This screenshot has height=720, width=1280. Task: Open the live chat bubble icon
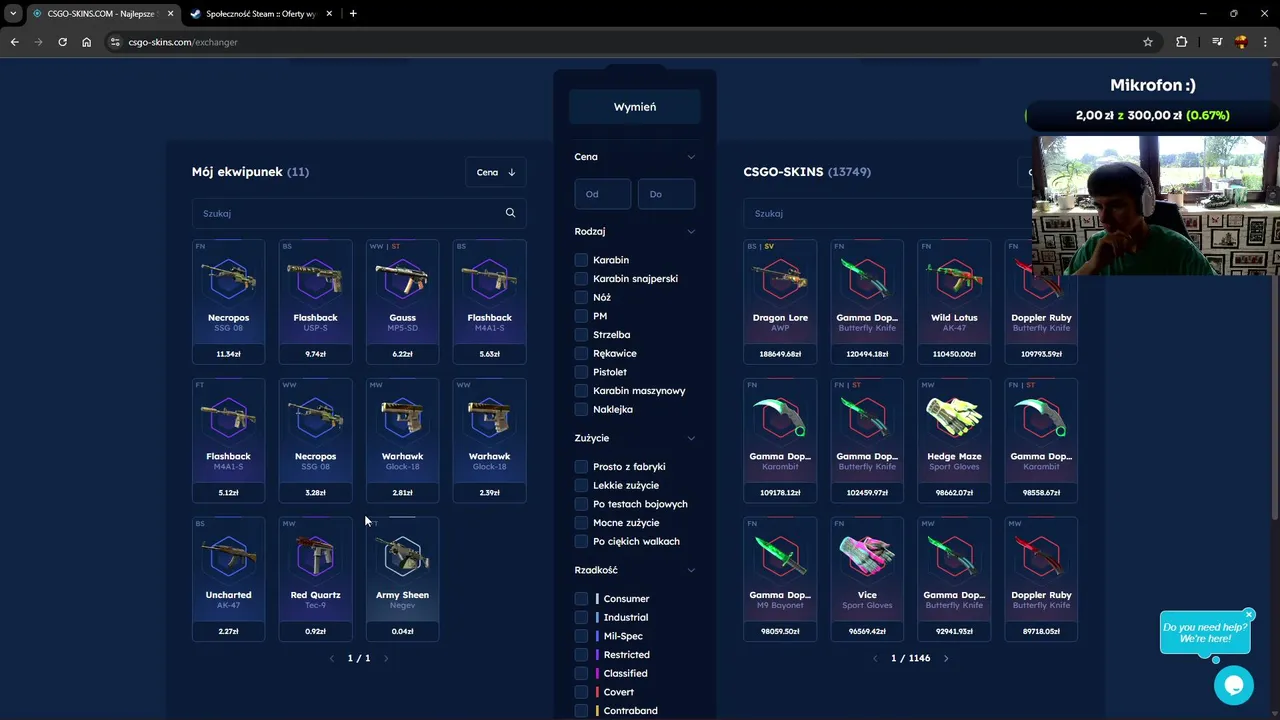pyautogui.click(x=1233, y=685)
